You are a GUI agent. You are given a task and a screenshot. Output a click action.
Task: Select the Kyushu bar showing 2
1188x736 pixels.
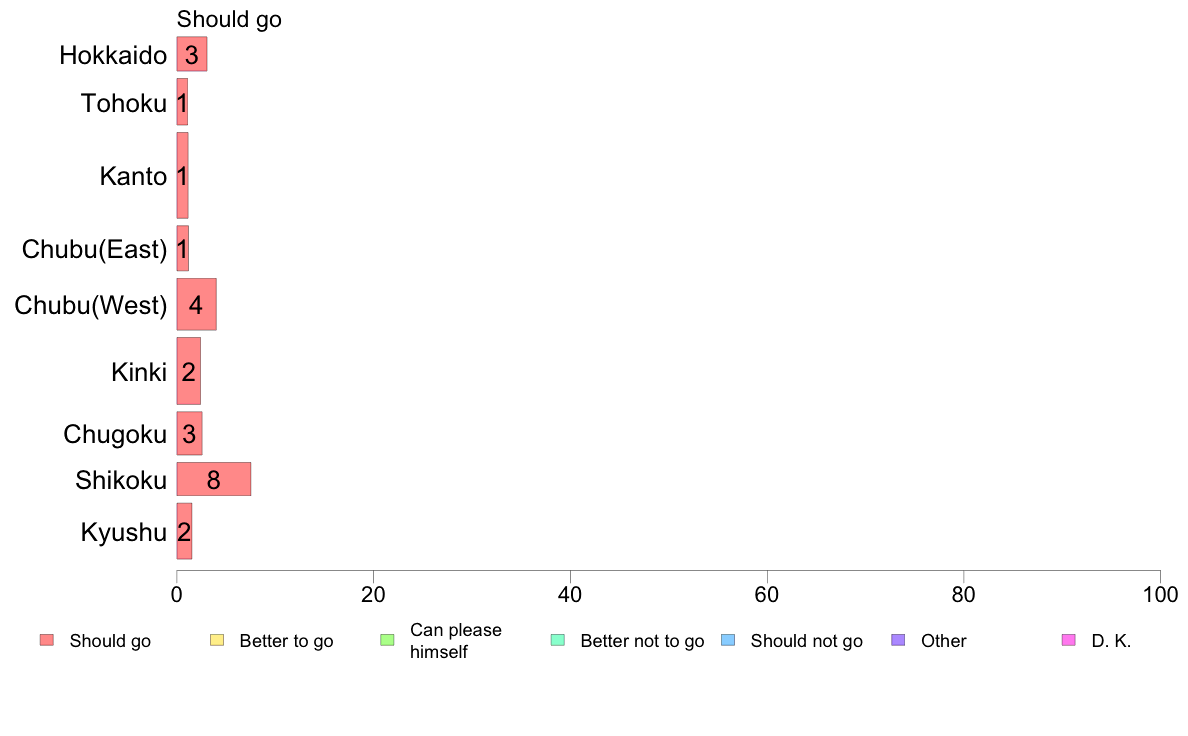184,531
